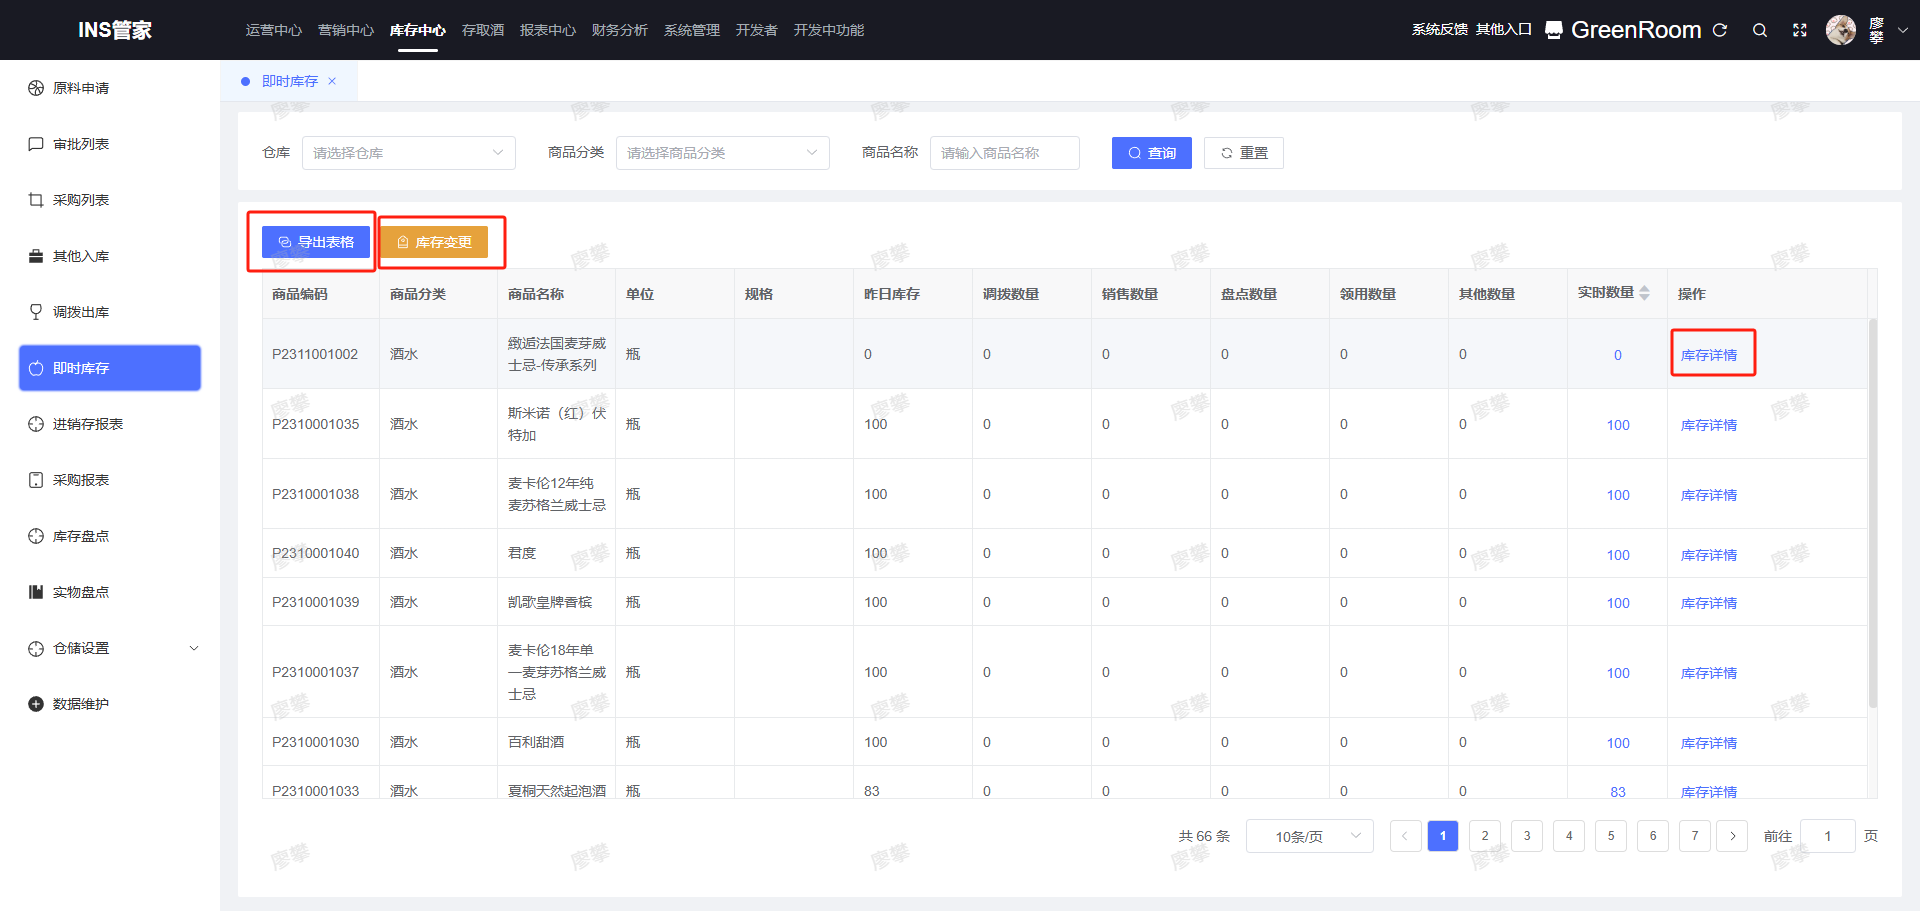Click the user avatar picture

click(x=1841, y=30)
